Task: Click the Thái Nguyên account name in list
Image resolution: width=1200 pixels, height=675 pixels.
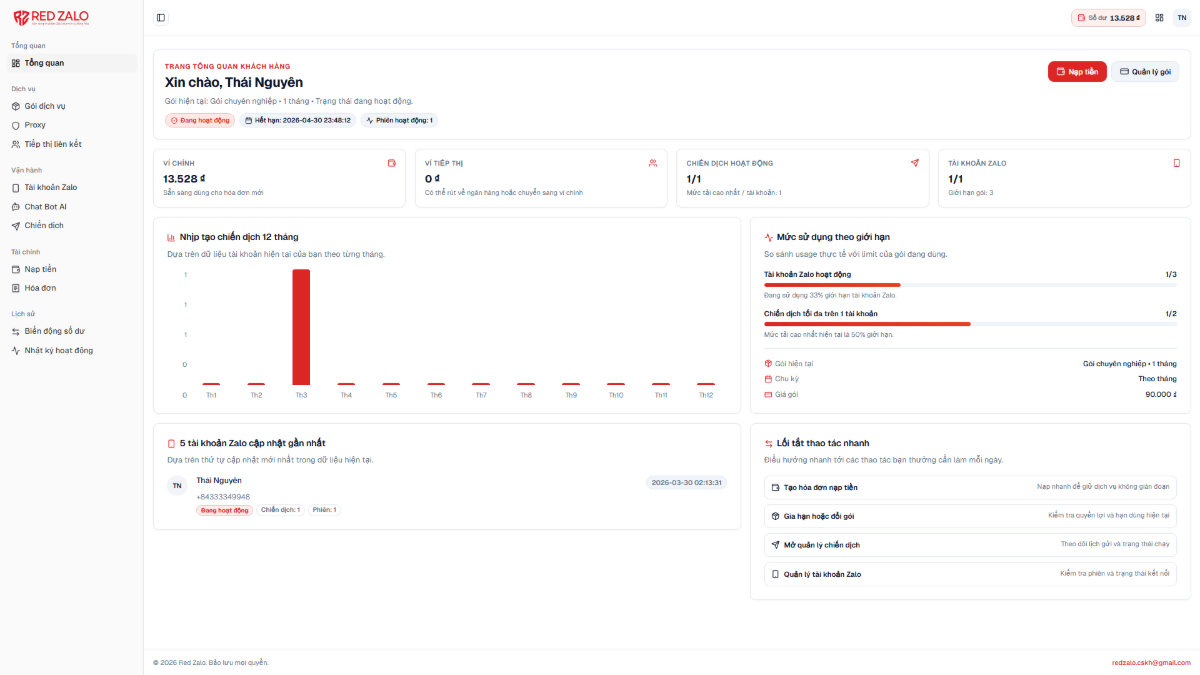Action: coord(219,480)
